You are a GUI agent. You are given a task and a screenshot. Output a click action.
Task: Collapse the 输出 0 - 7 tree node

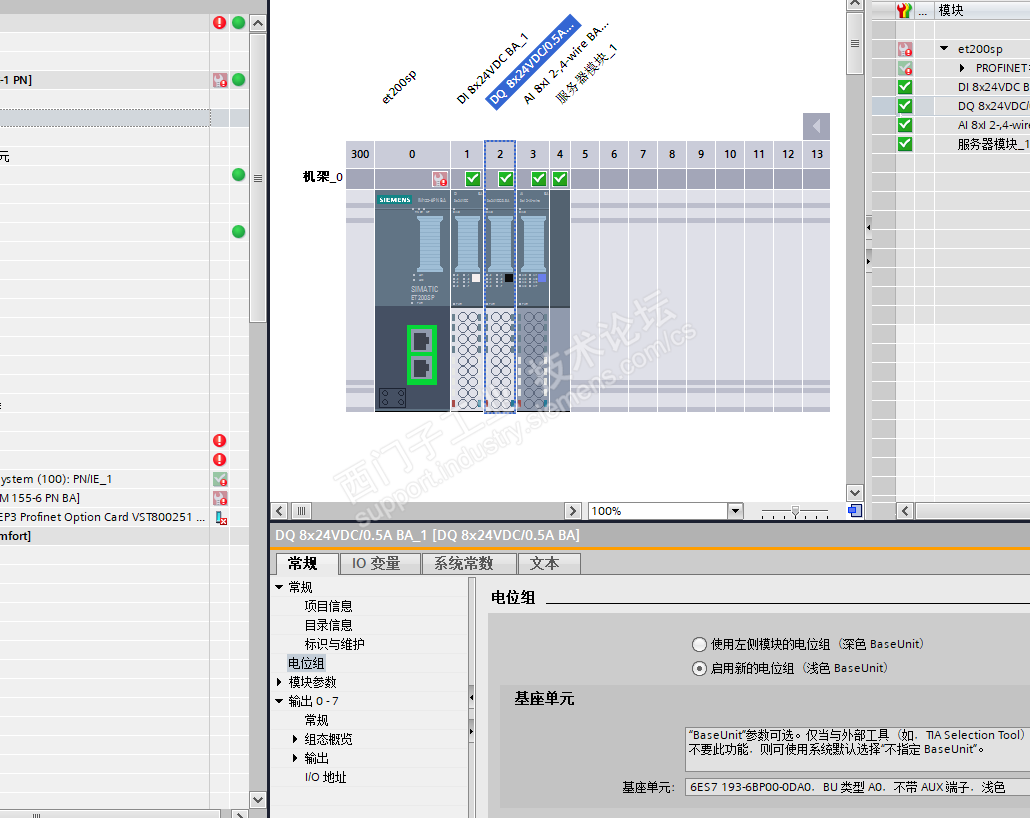pos(279,701)
